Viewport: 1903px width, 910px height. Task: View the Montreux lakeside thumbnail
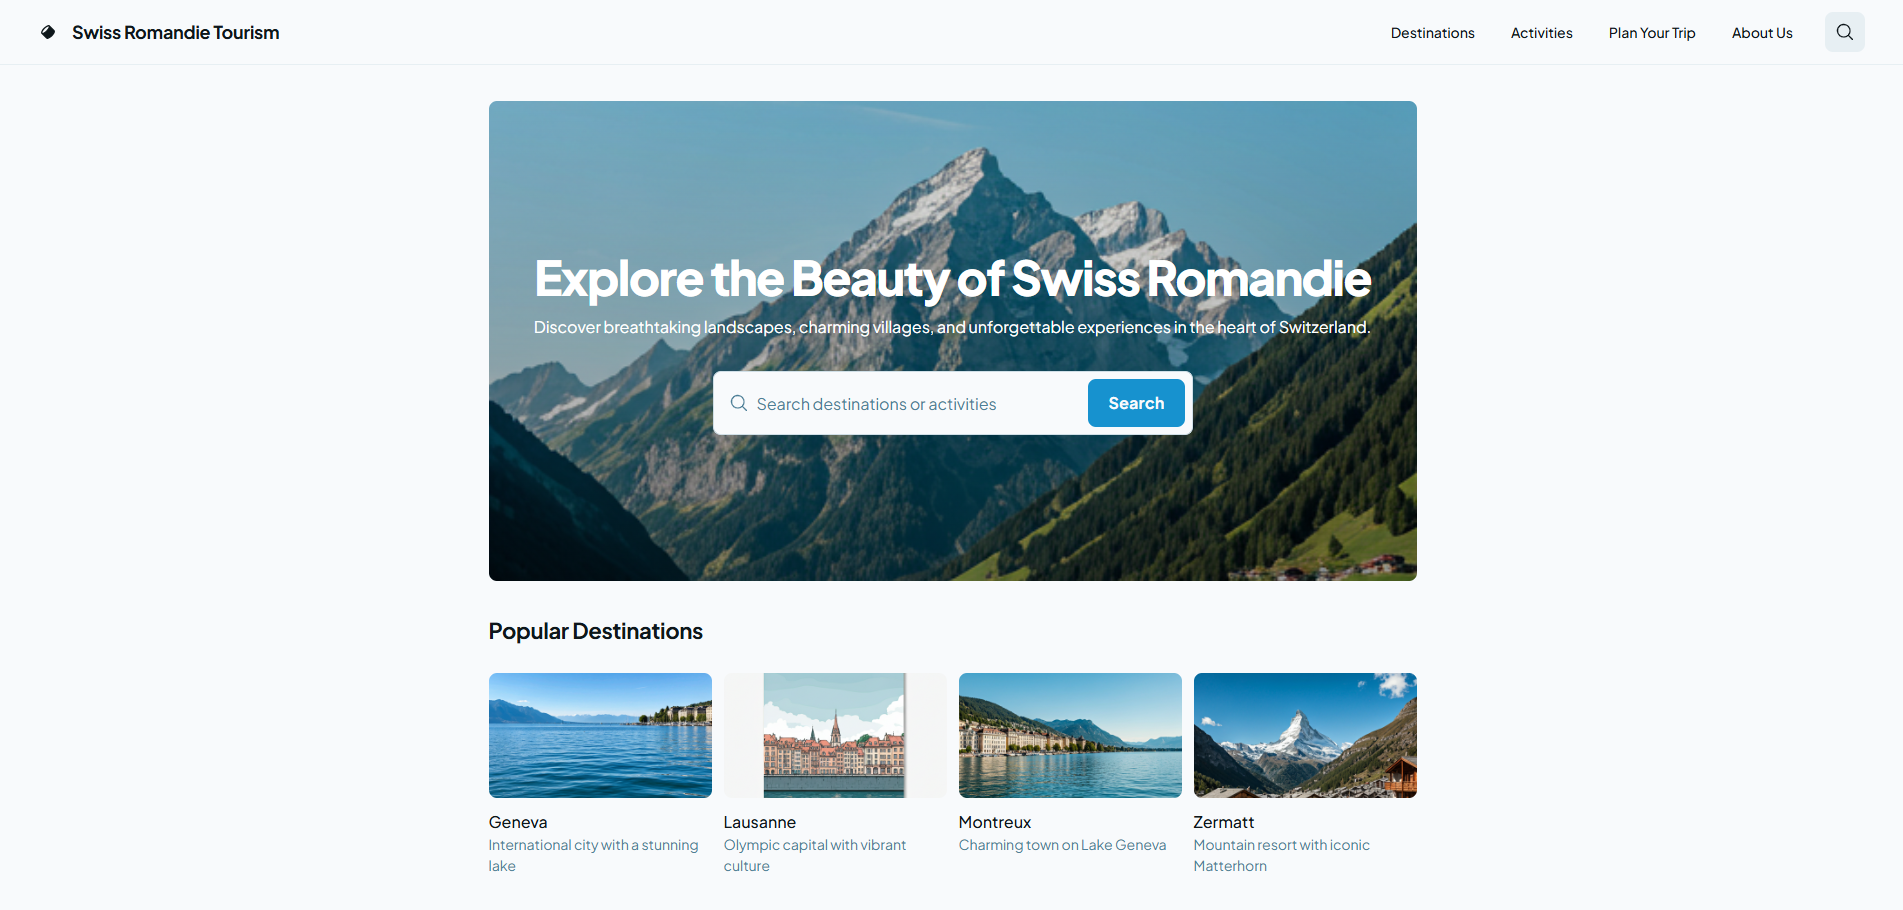coord(1070,735)
